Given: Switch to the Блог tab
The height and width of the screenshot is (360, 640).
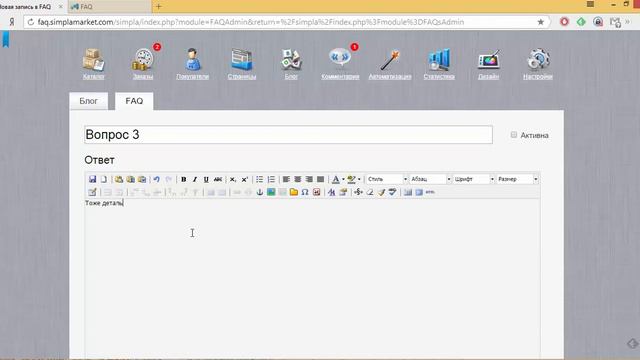Looking at the screenshot, I should coord(89,101).
